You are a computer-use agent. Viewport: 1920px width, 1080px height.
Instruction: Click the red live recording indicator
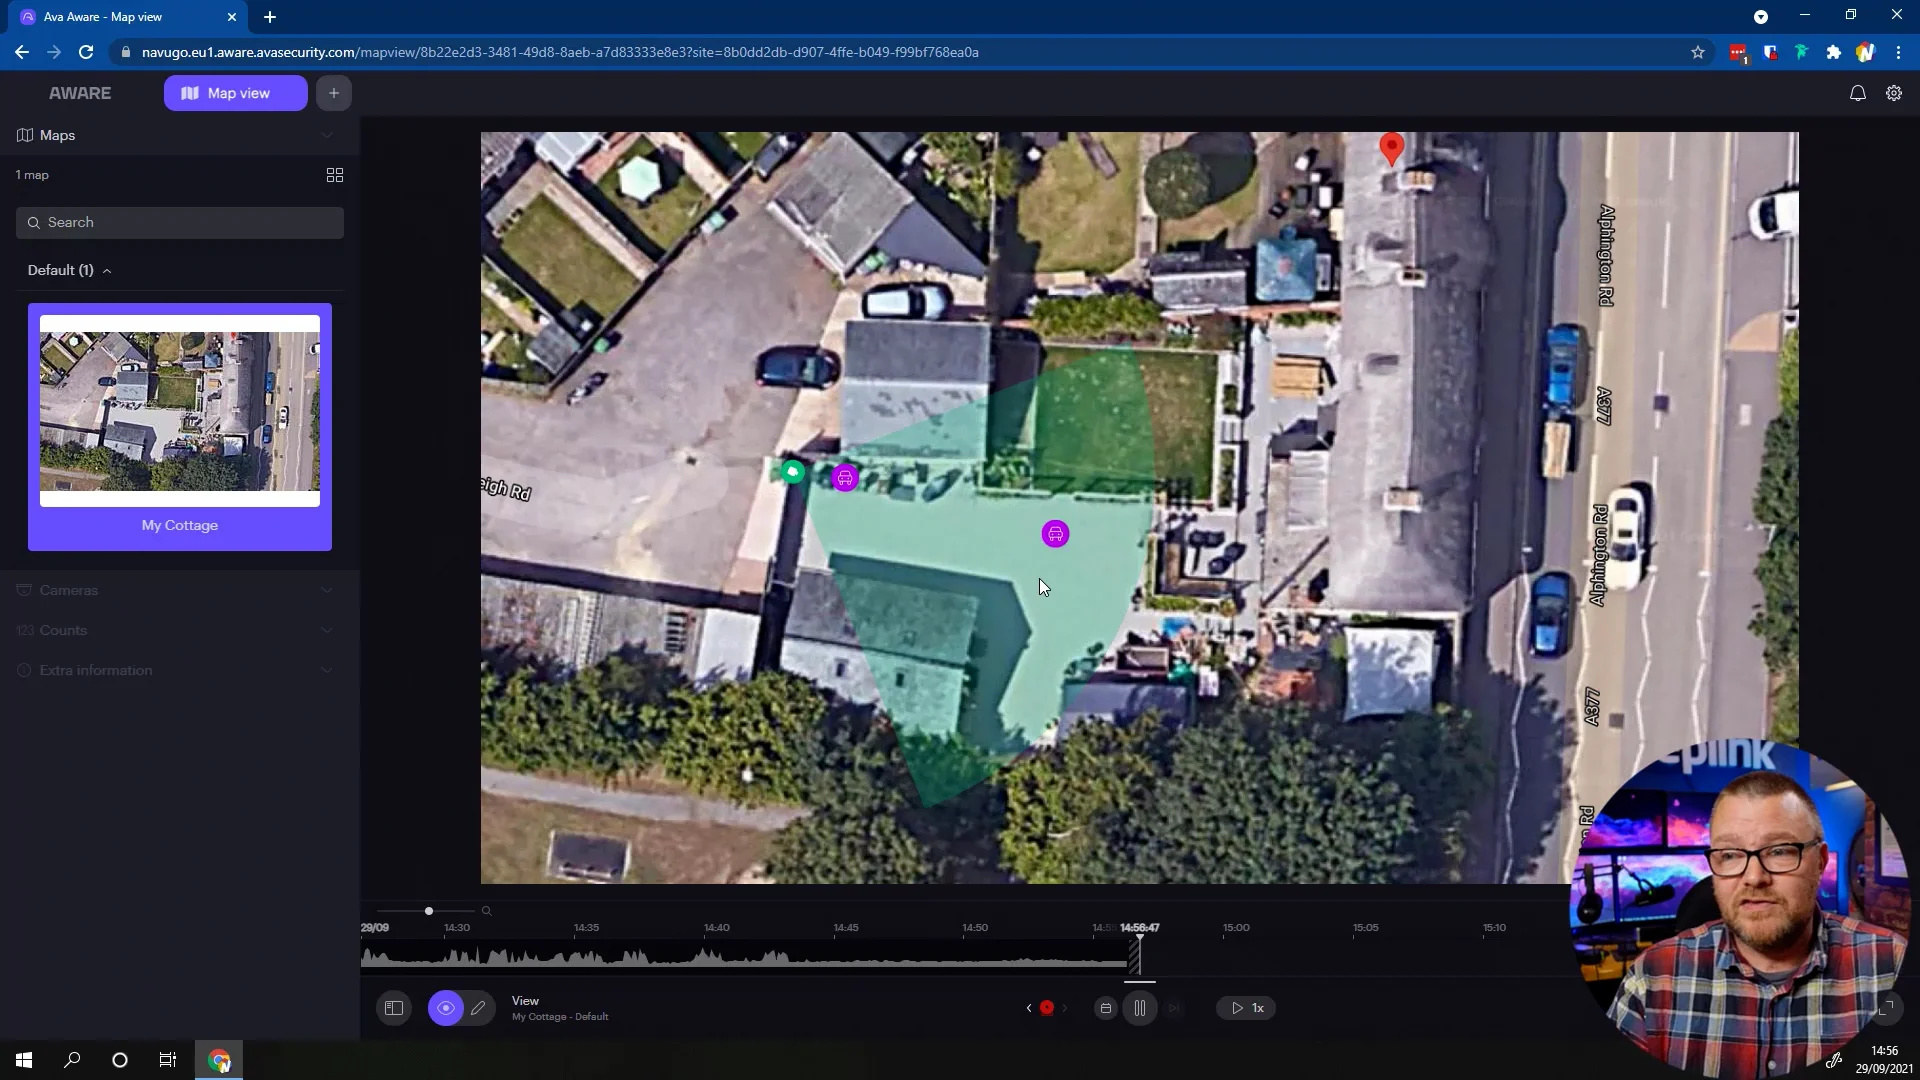tap(1047, 1008)
